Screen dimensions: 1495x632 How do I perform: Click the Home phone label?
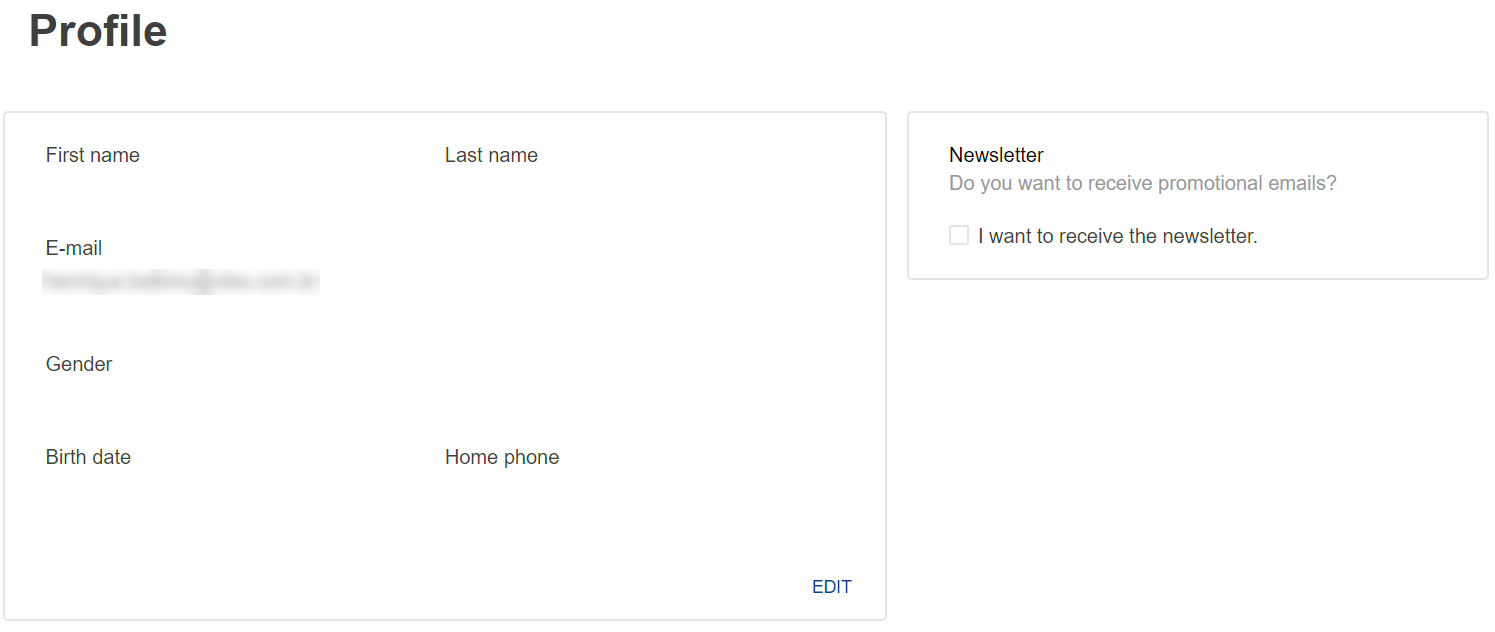(x=502, y=457)
